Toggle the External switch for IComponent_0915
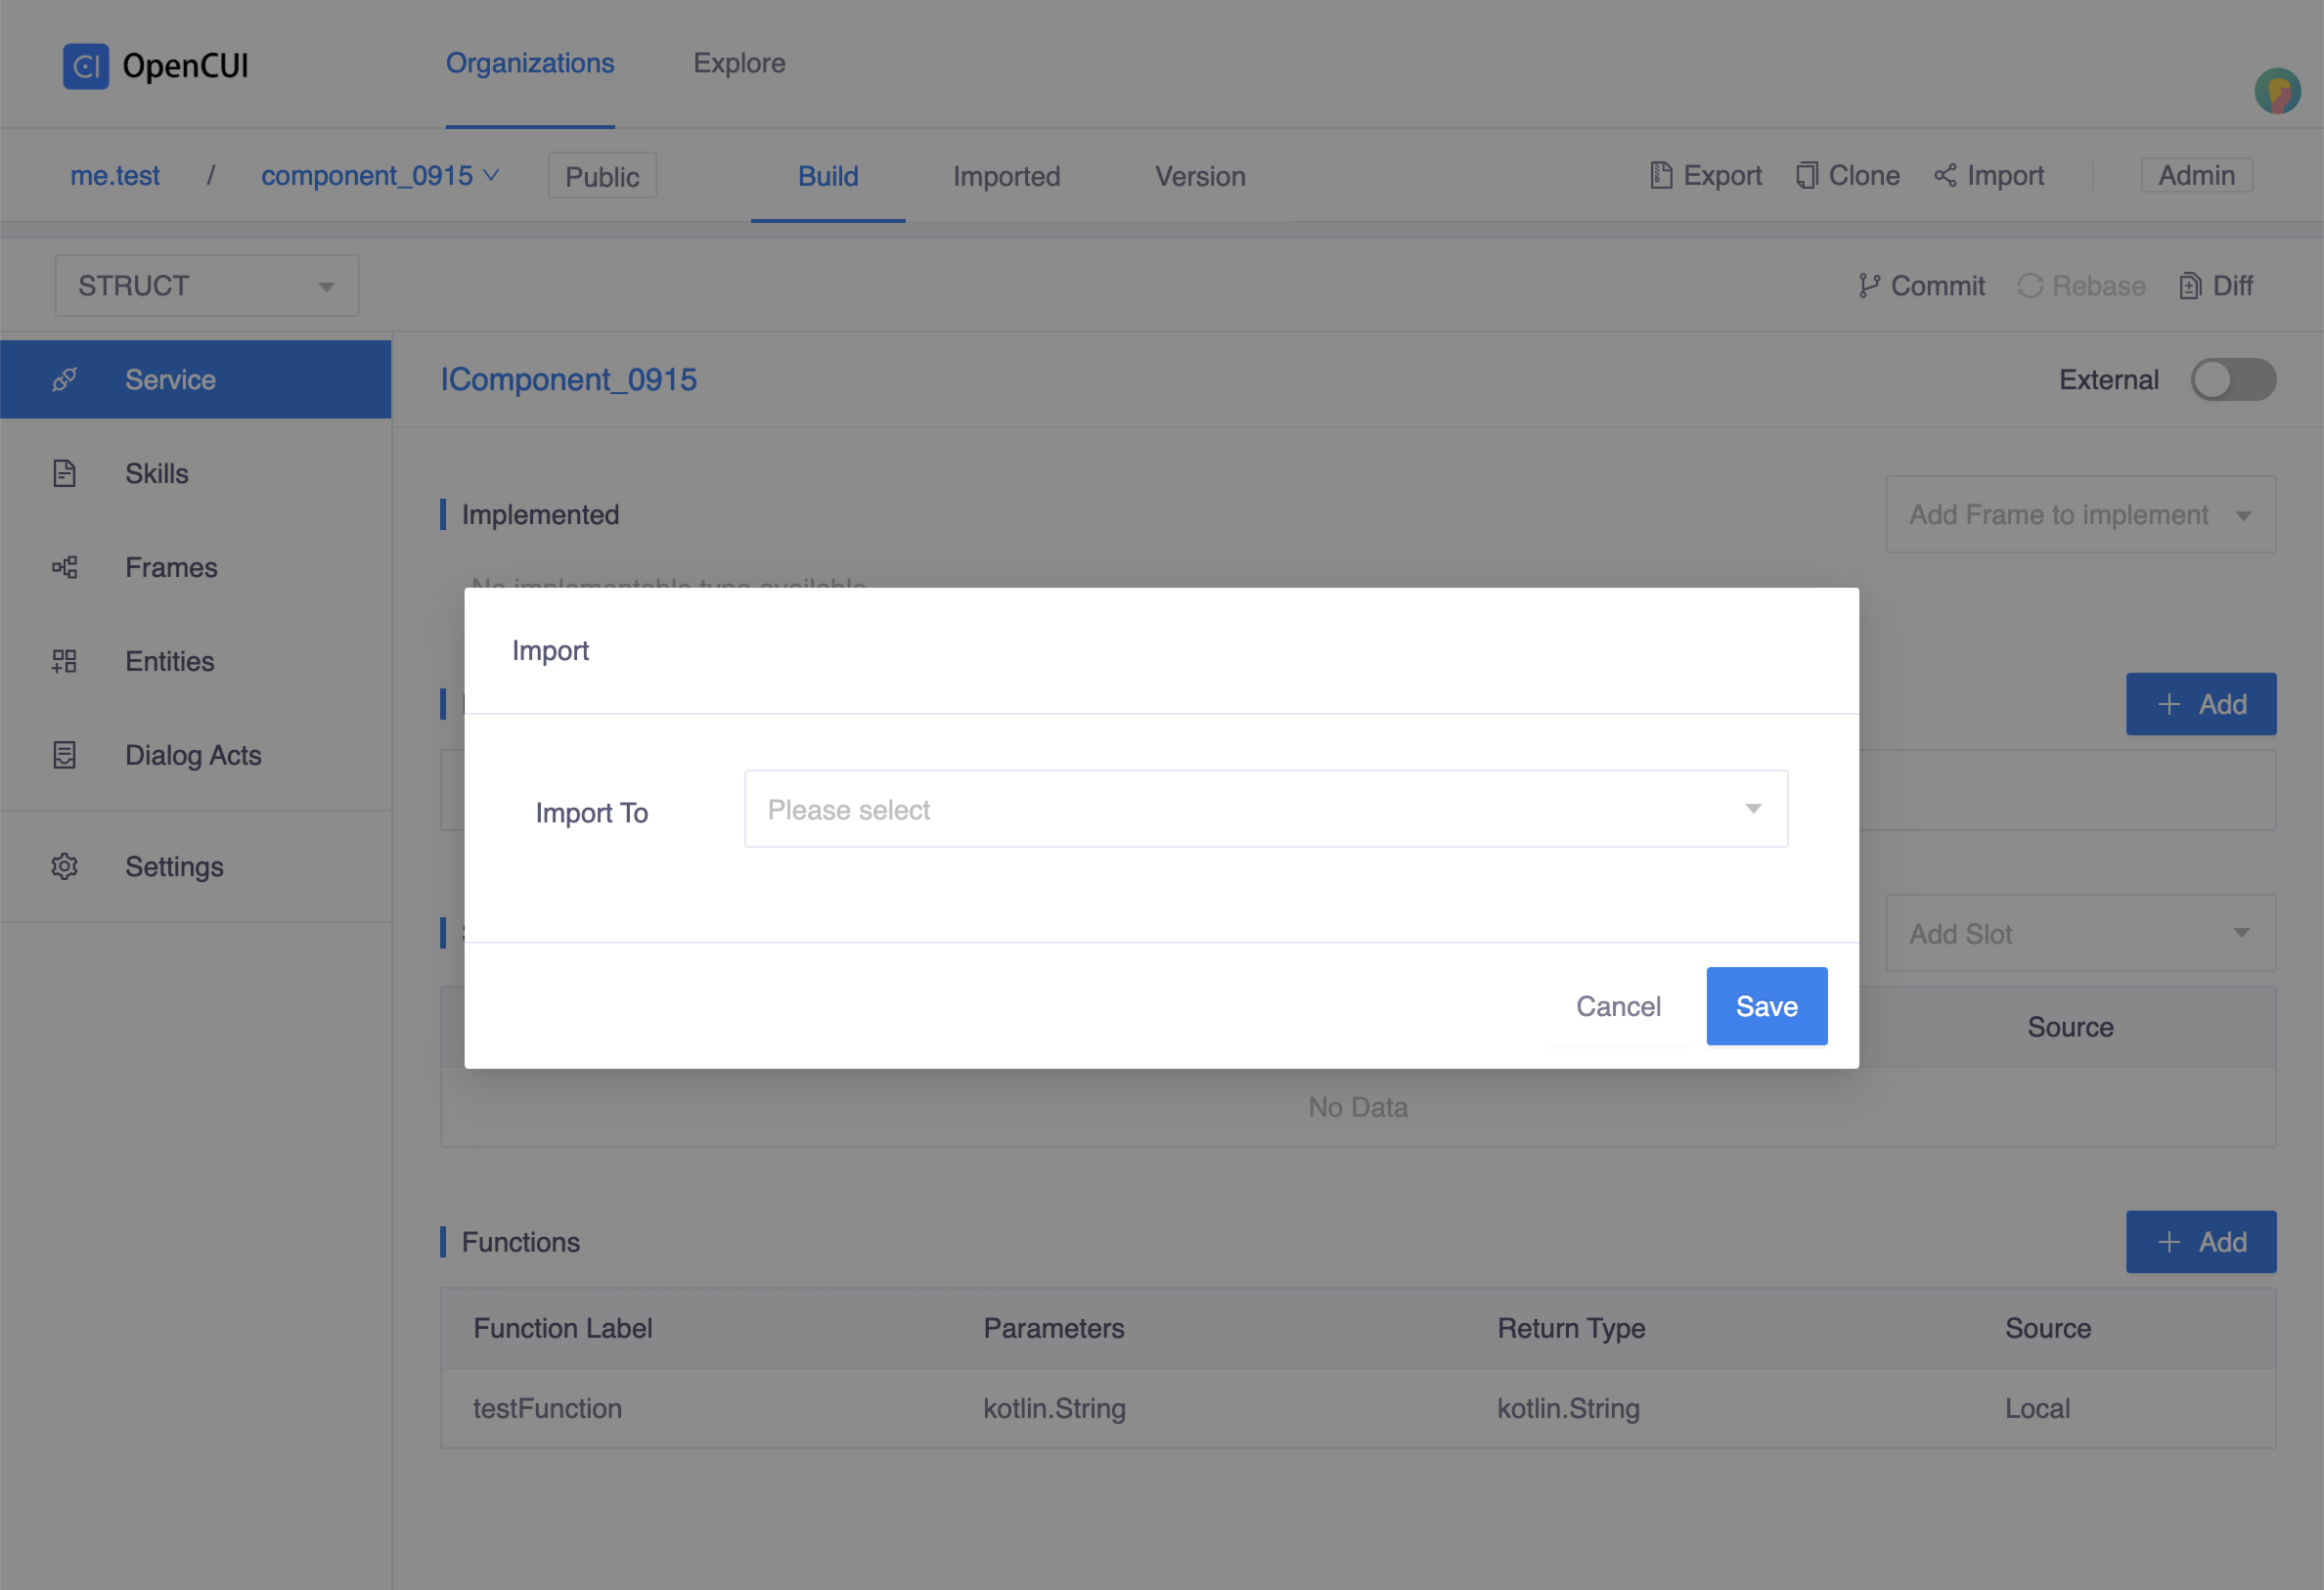The image size is (2324, 1590). pyautogui.click(x=2233, y=379)
